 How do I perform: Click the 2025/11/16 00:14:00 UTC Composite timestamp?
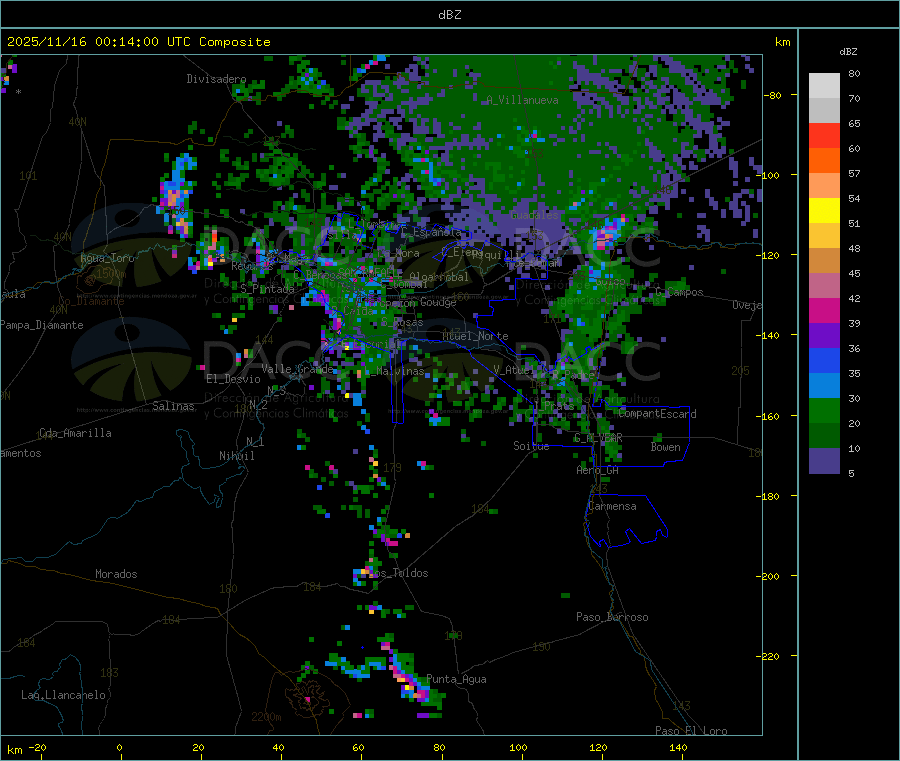coord(138,42)
